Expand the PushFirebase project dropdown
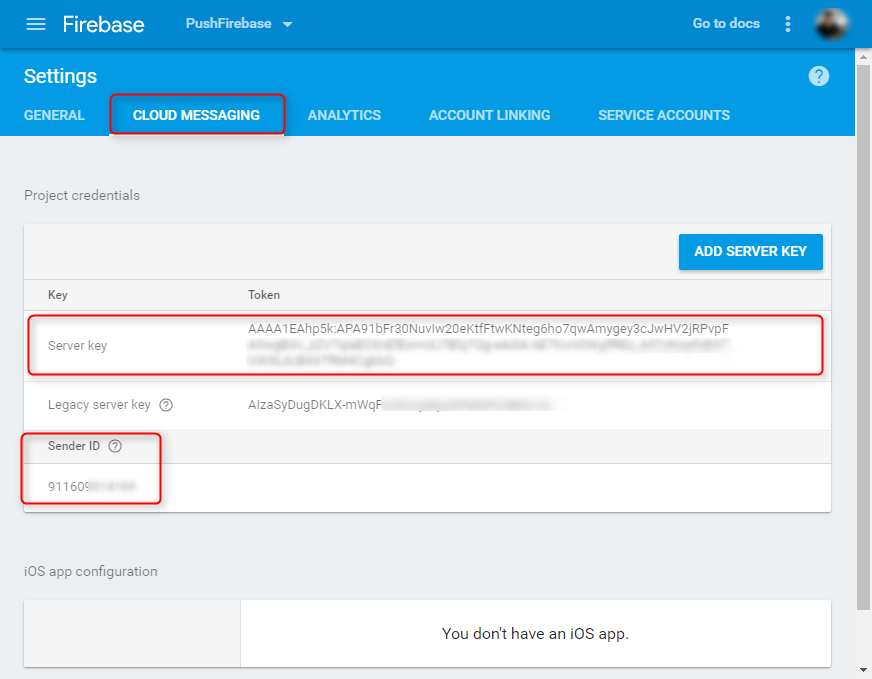Viewport: 872px width, 679px height. pos(239,24)
